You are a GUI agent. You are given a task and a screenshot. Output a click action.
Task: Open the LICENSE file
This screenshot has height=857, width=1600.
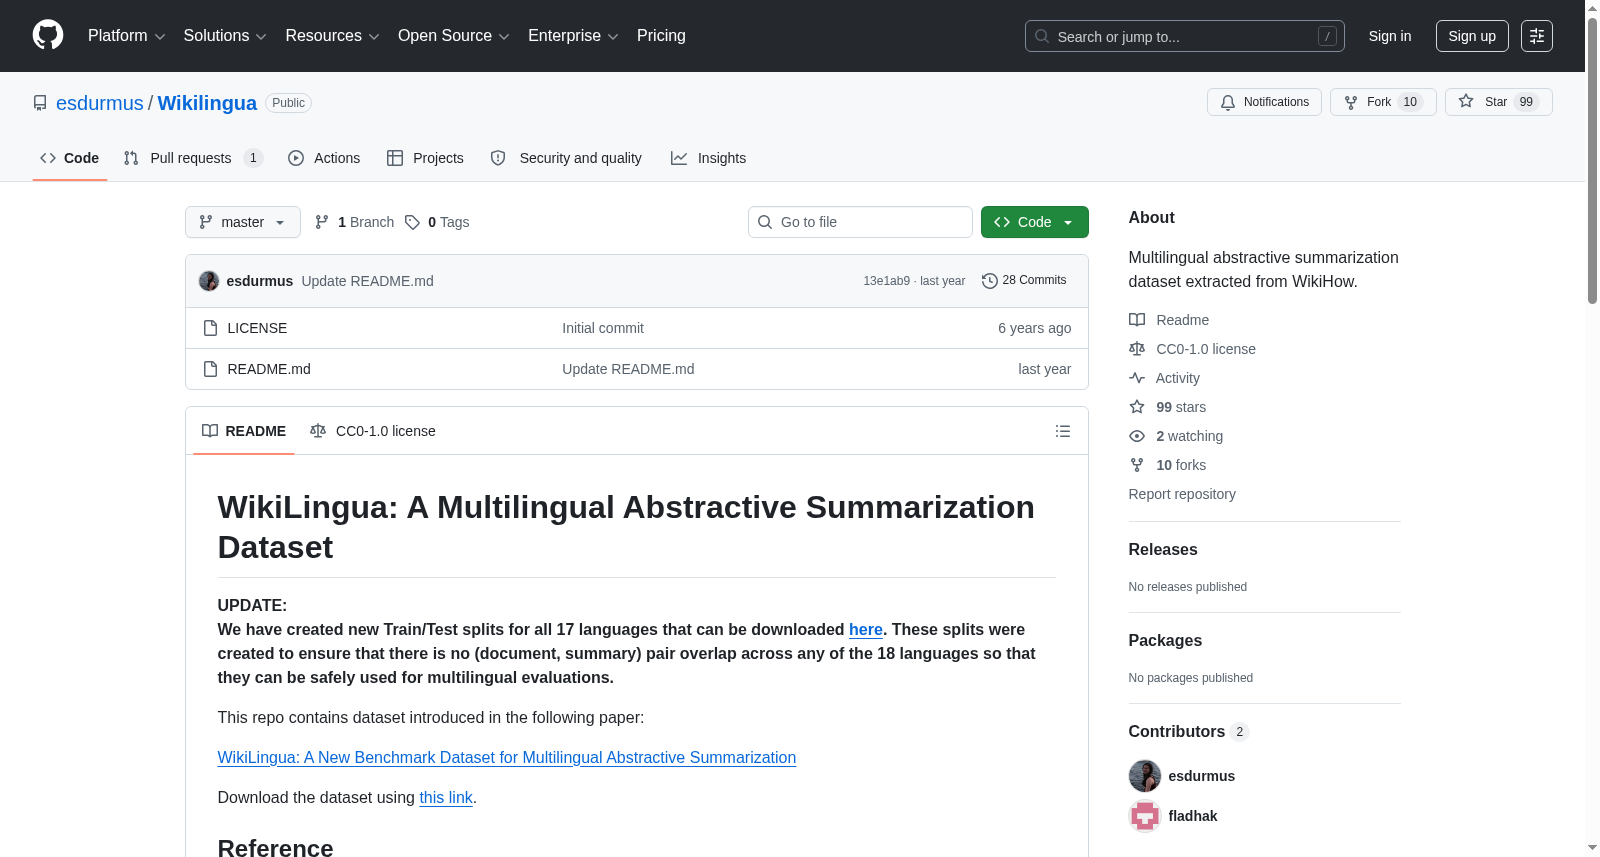pyautogui.click(x=257, y=328)
